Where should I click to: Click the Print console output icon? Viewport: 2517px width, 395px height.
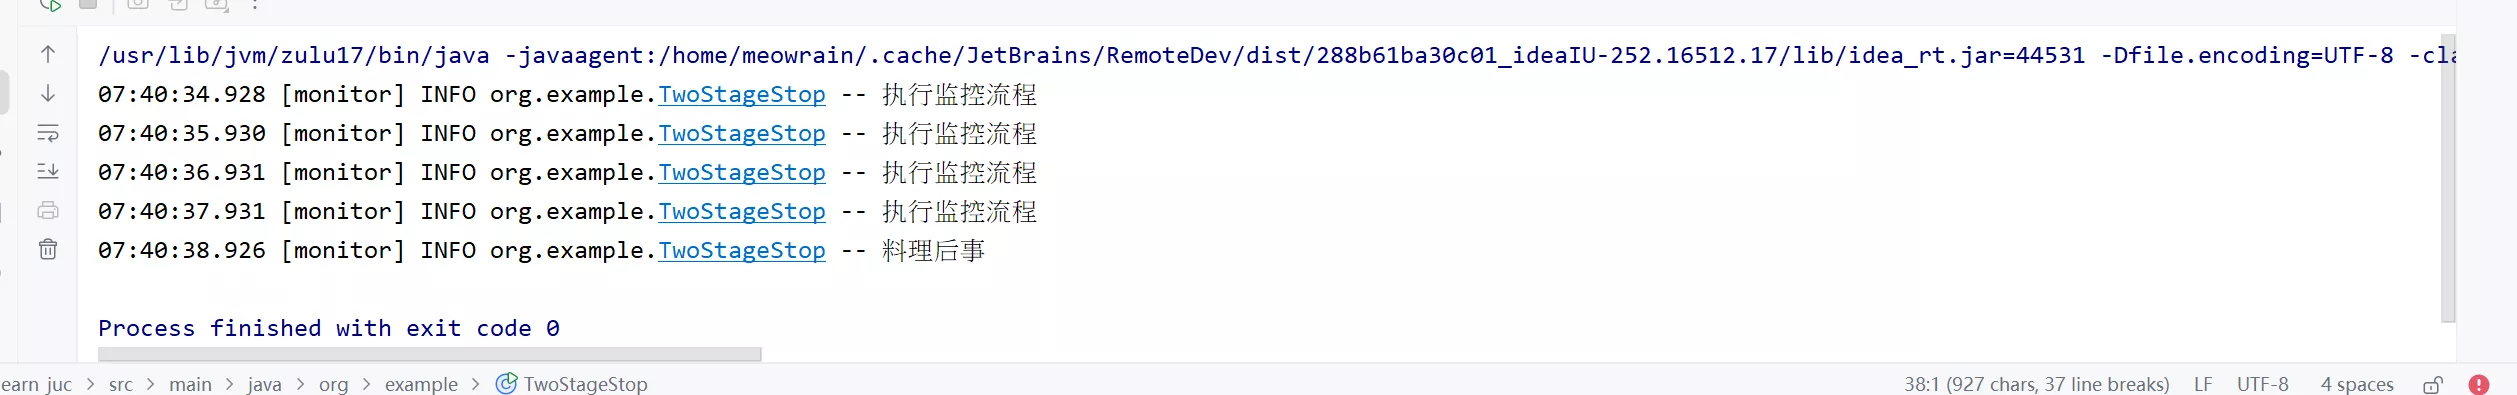(x=48, y=211)
